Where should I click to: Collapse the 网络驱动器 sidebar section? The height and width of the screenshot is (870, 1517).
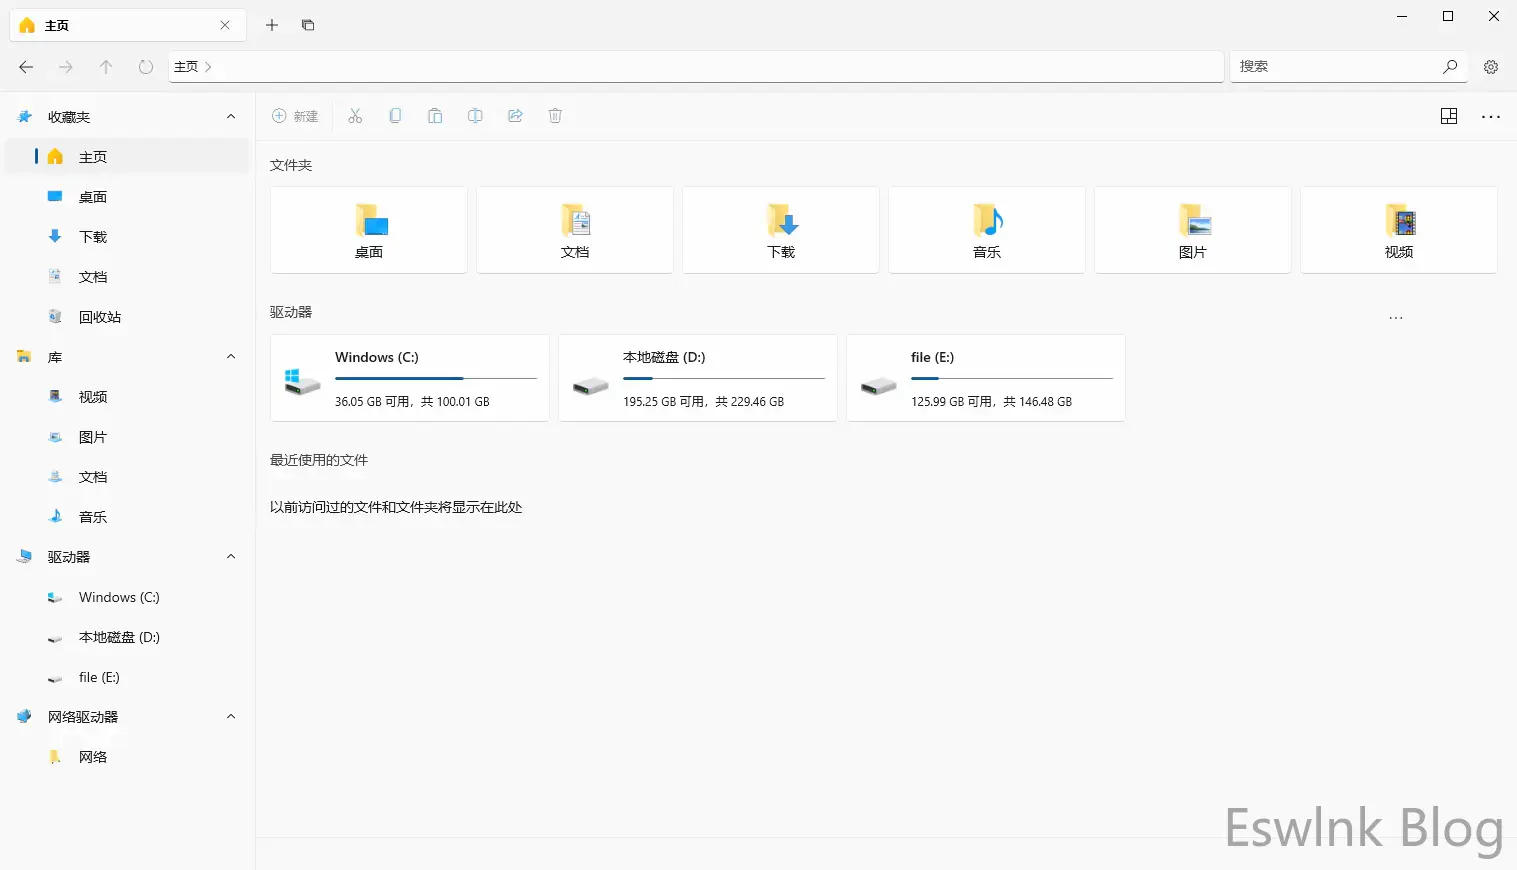(x=231, y=717)
